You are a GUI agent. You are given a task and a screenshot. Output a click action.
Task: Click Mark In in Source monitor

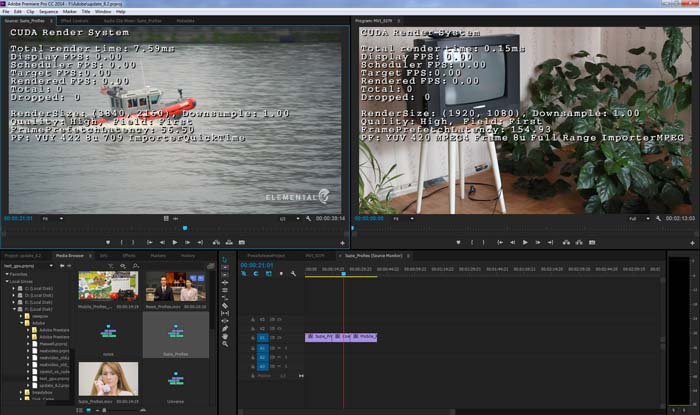tap(121, 242)
